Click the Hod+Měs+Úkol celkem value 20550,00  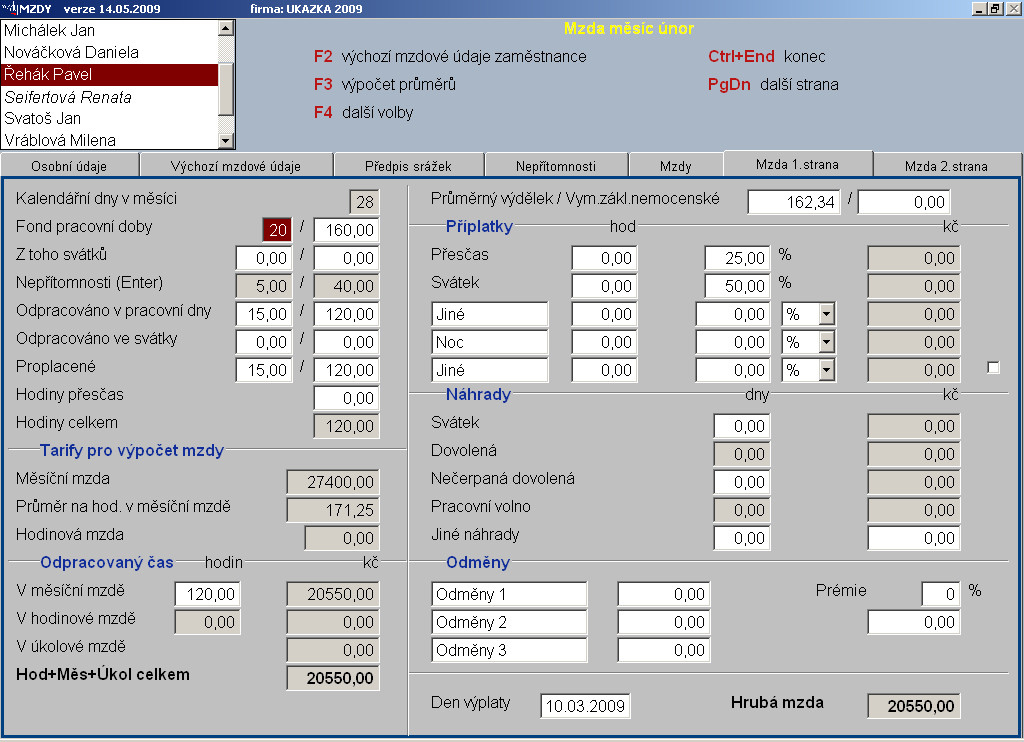pos(333,678)
